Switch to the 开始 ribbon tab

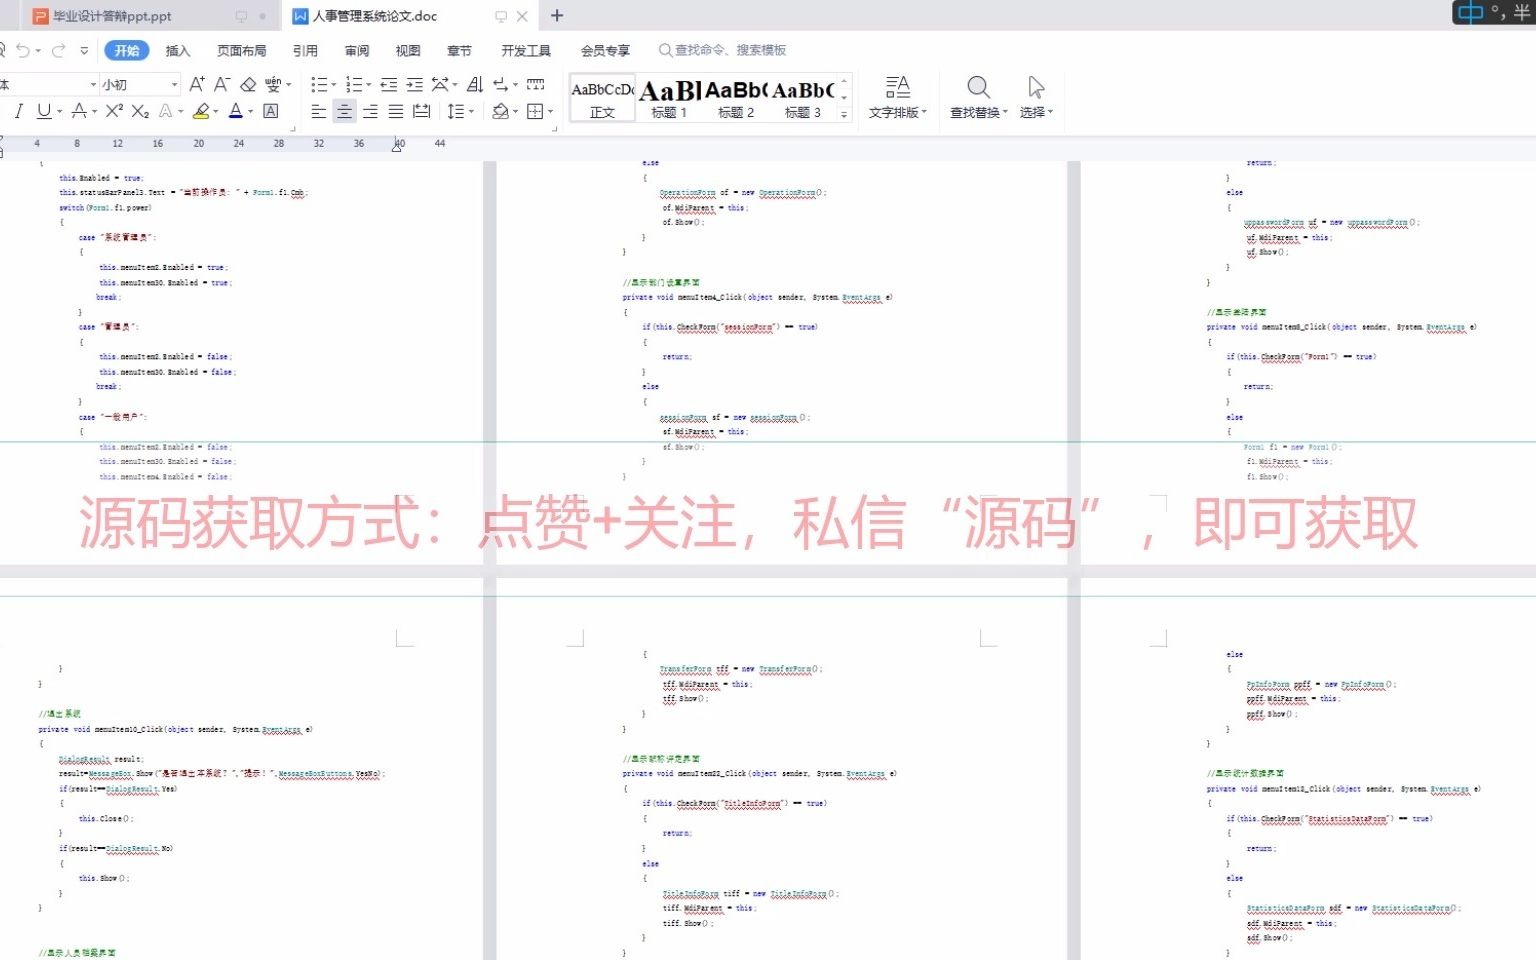(x=127, y=50)
